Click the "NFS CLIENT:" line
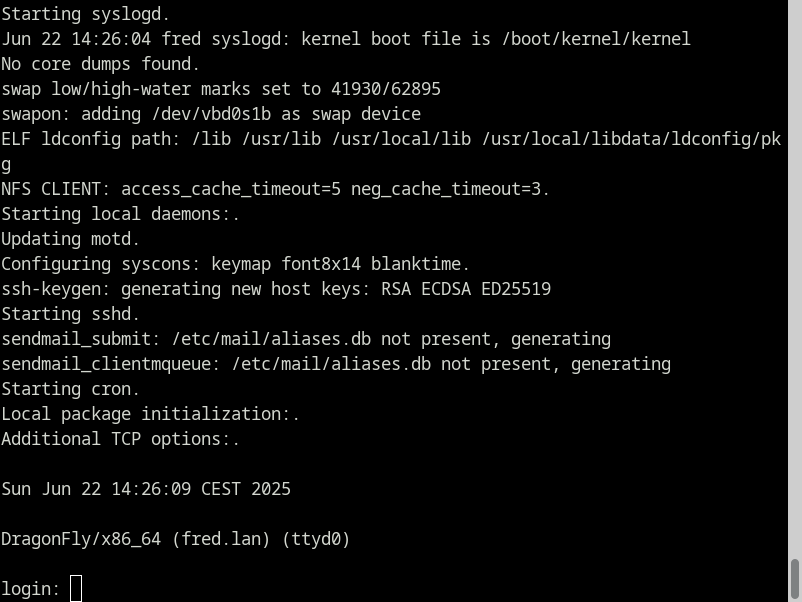 (276, 189)
